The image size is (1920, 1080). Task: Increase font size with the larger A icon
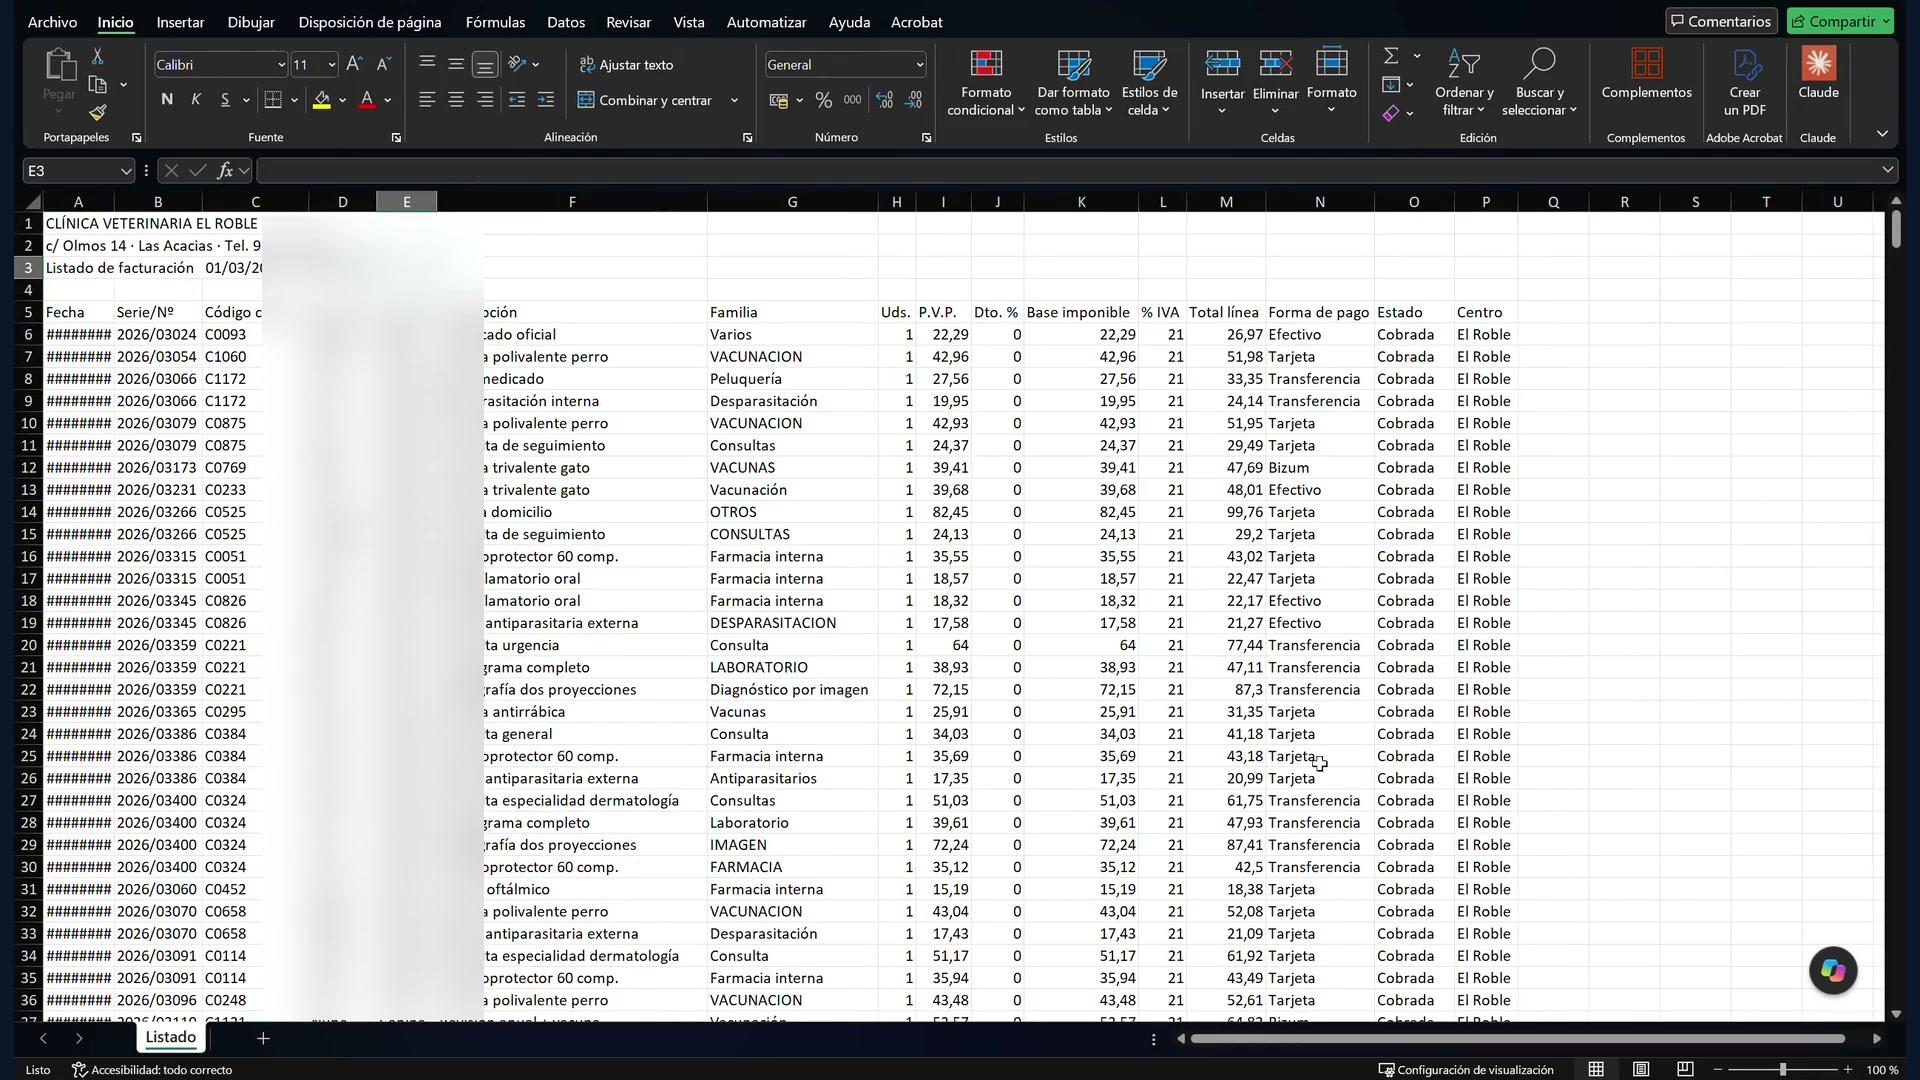point(354,64)
